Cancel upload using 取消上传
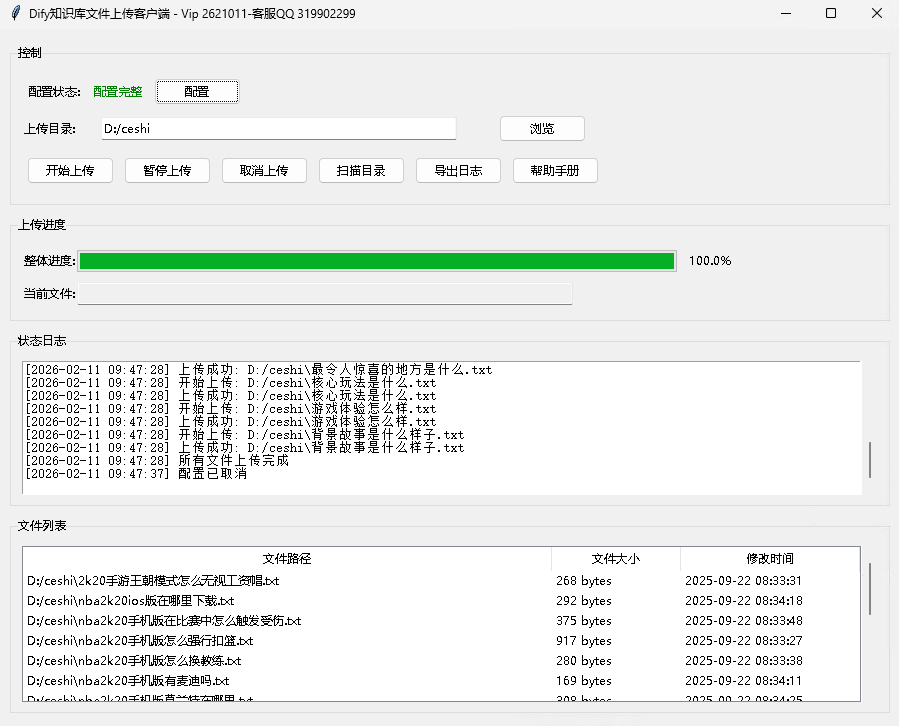This screenshot has height=726, width=899. [263, 170]
